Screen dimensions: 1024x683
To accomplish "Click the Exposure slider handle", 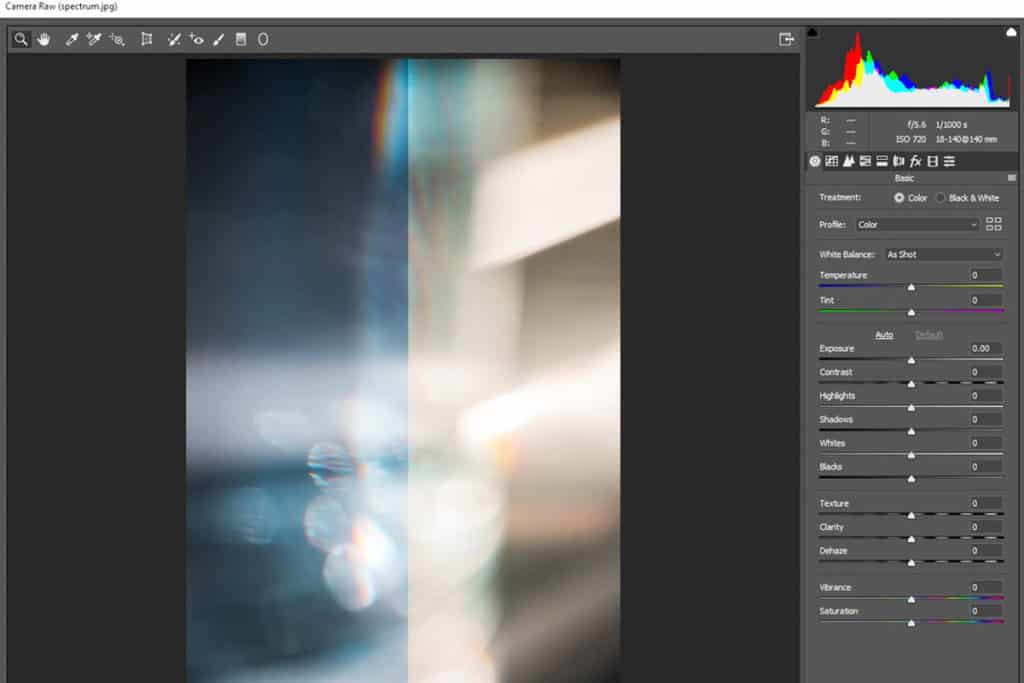I will [x=912, y=360].
